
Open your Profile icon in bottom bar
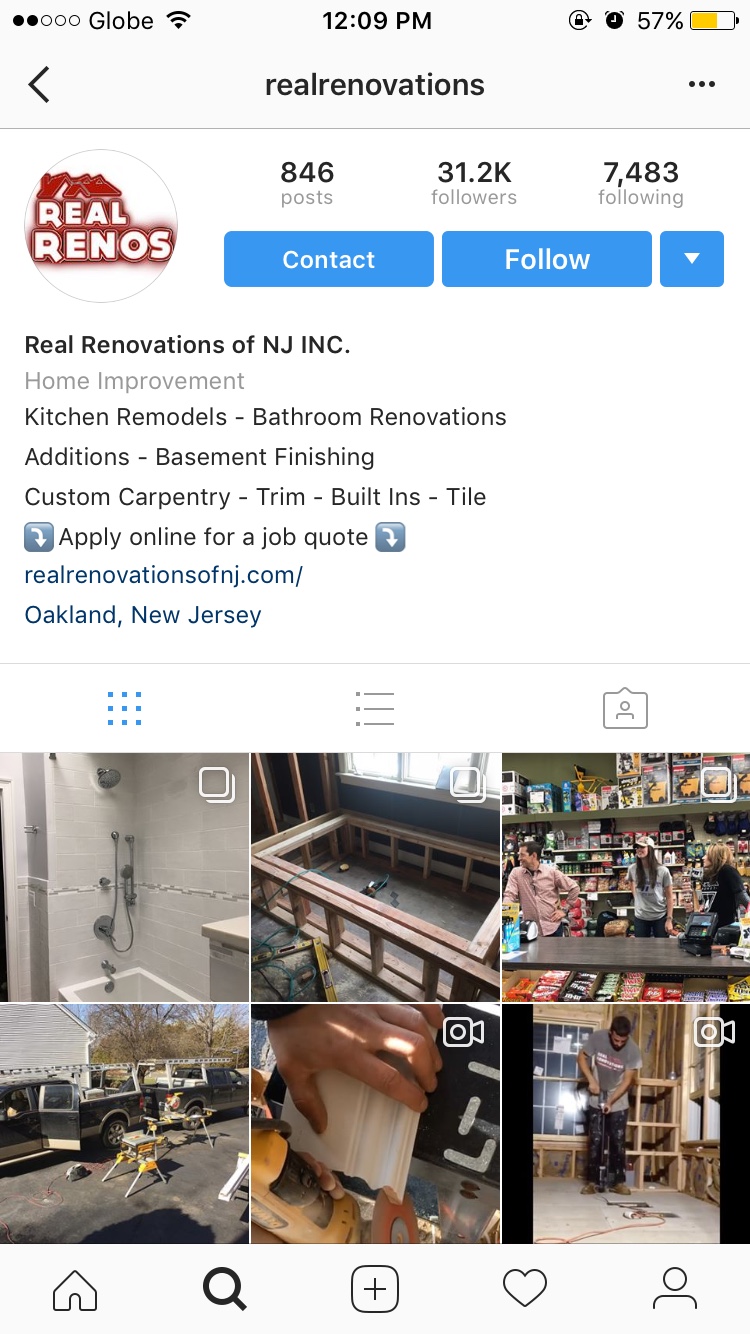point(675,1288)
